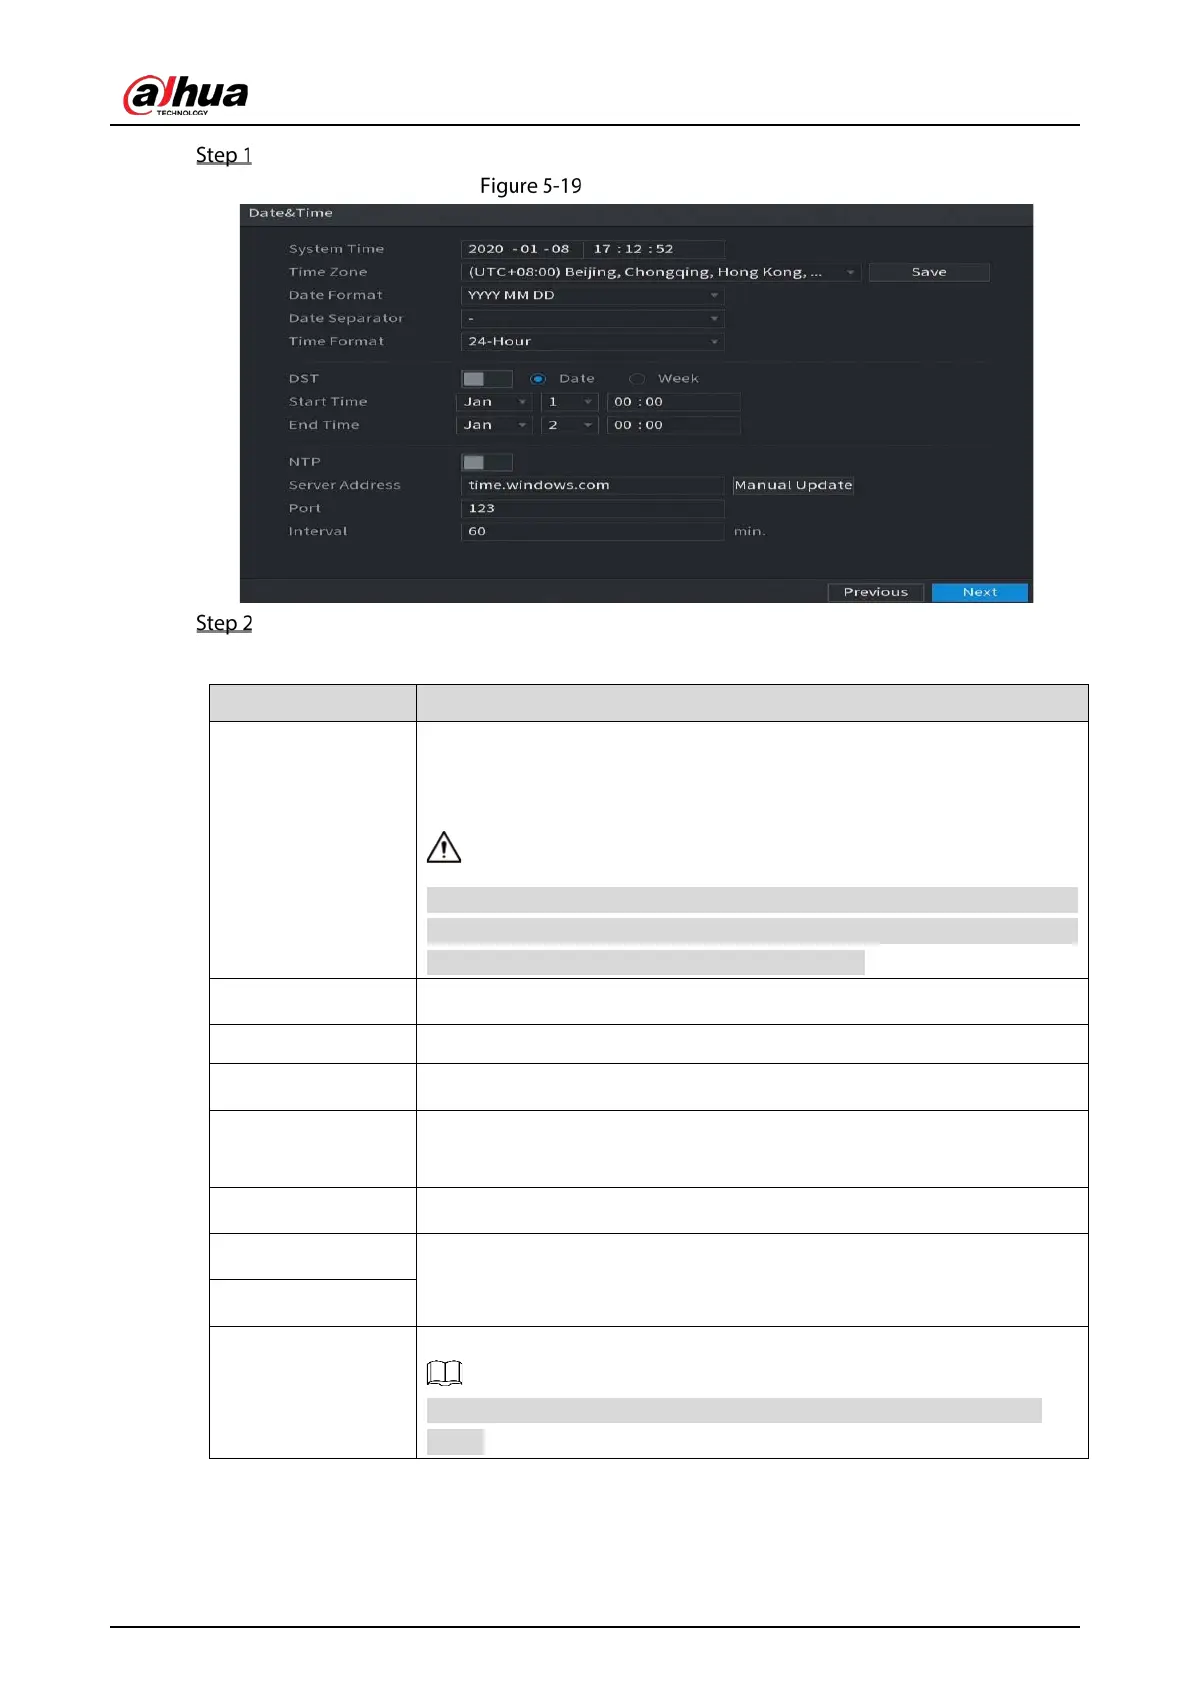Viewport: 1191px width, 1684px height.
Task: Click the Time Format label
Action: pyautogui.click(x=337, y=341)
